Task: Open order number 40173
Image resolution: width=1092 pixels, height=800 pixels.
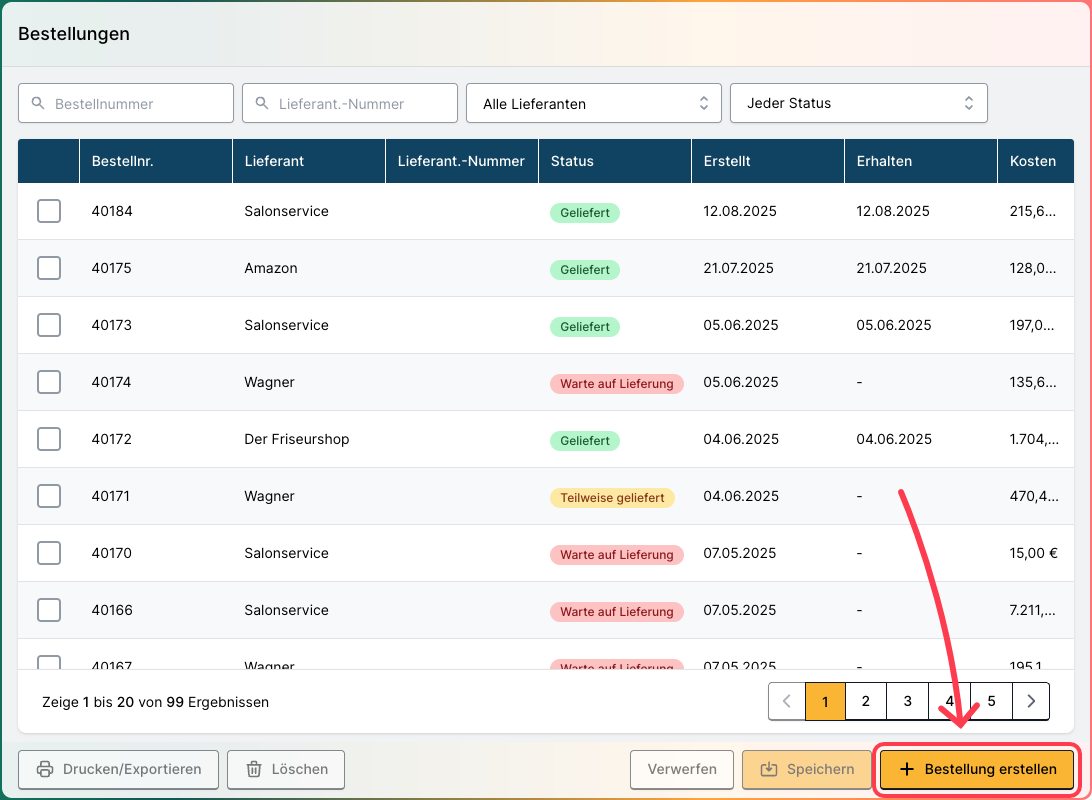Action: [111, 325]
